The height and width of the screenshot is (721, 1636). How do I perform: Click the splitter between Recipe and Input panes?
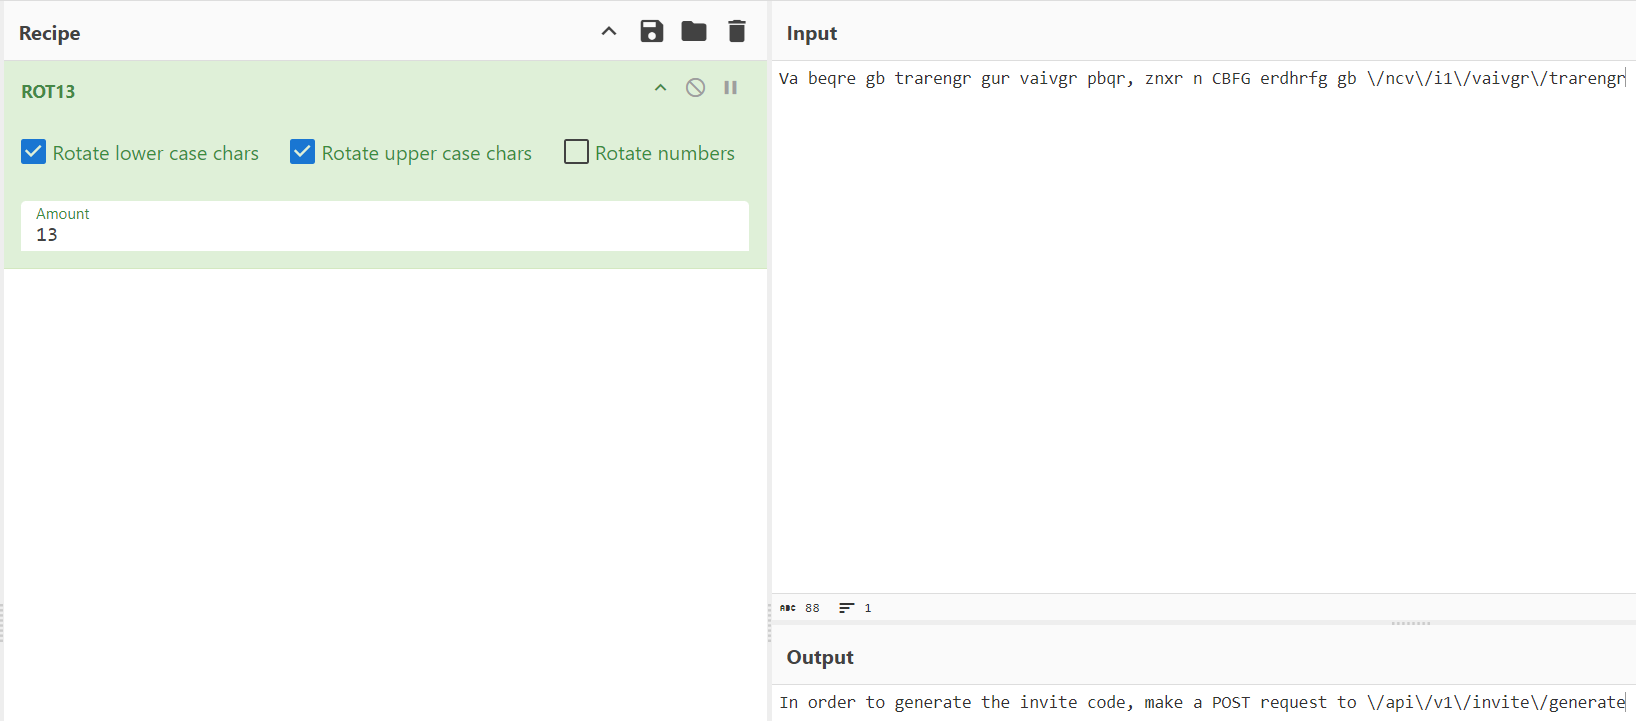tap(769, 360)
